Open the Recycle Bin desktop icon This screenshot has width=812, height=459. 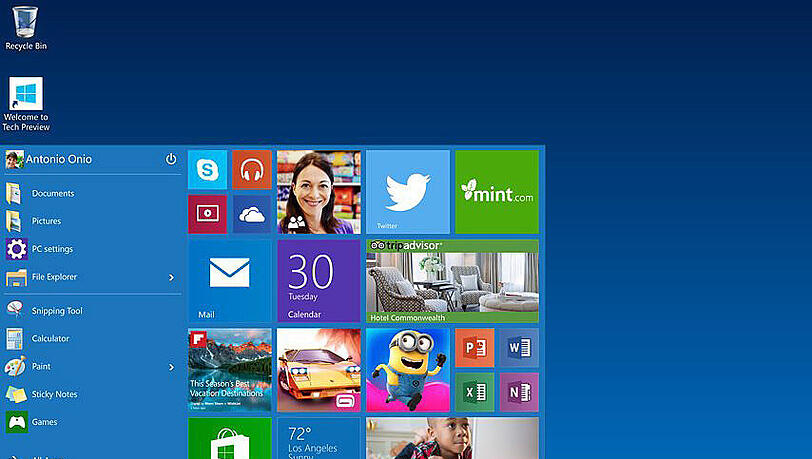(x=25, y=28)
